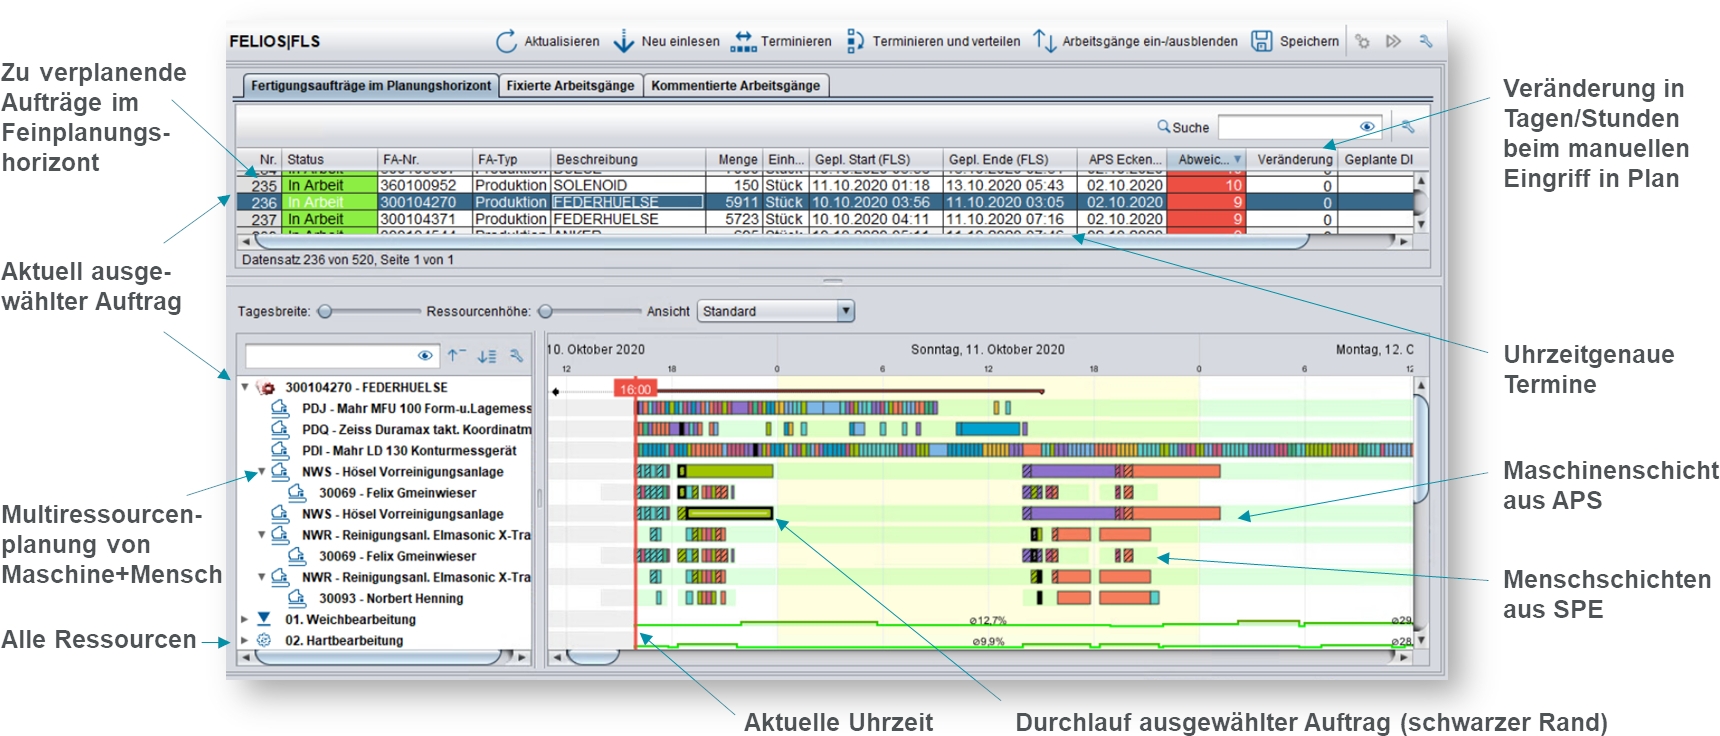Click the resource tree horizontal scrollbar right arrow
Screen dimensions: 1720x736
tap(523, 657)
